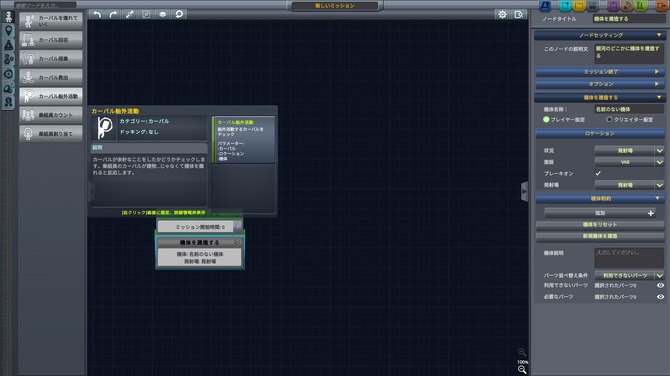Click the cyan icon in top-right toolbar

coord(565,6)
